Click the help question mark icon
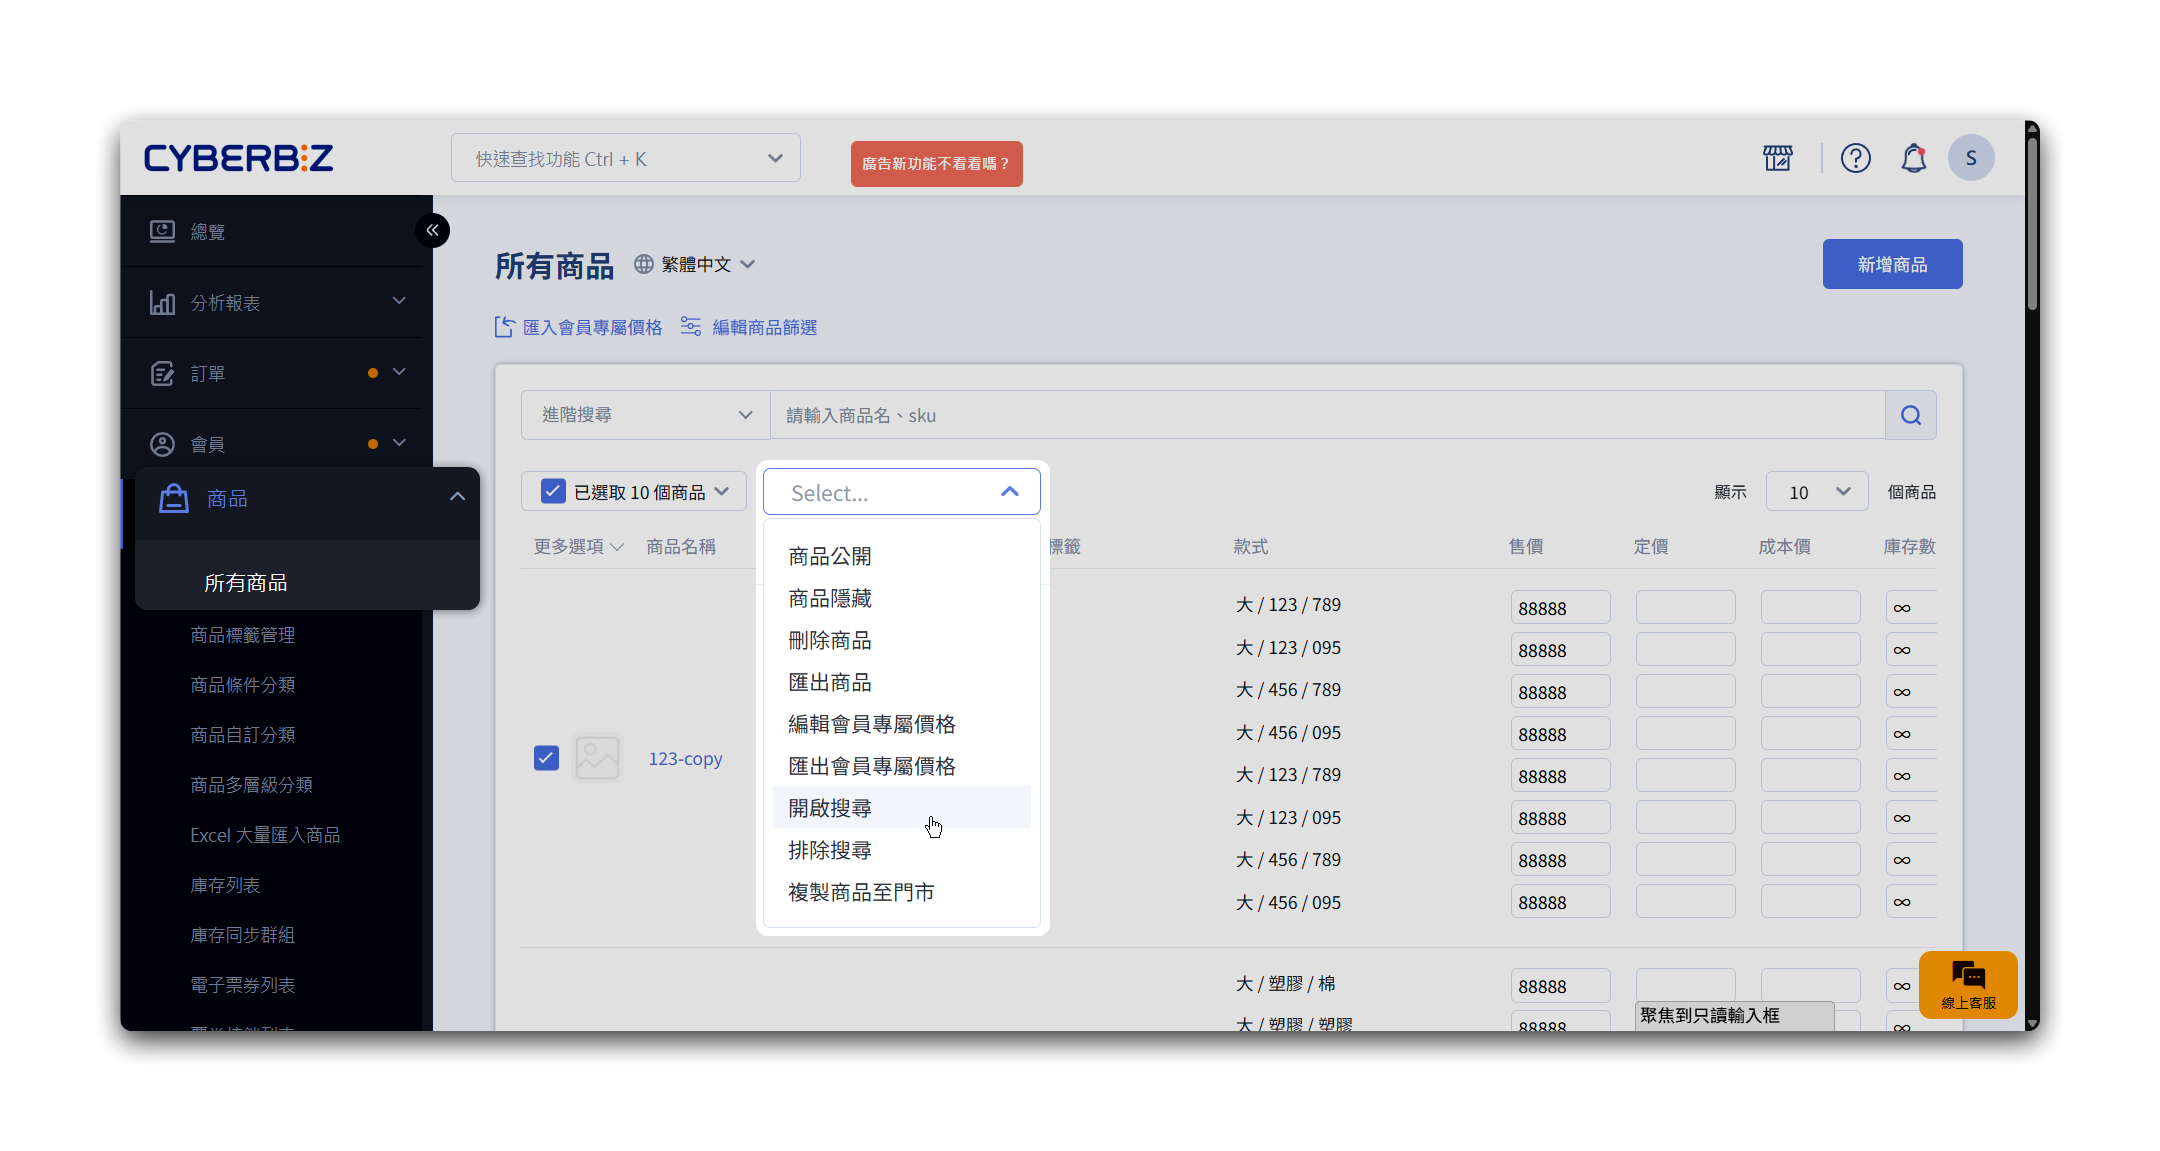The height and width of the screenshot is (1151, 2160). click(1855, 158)
